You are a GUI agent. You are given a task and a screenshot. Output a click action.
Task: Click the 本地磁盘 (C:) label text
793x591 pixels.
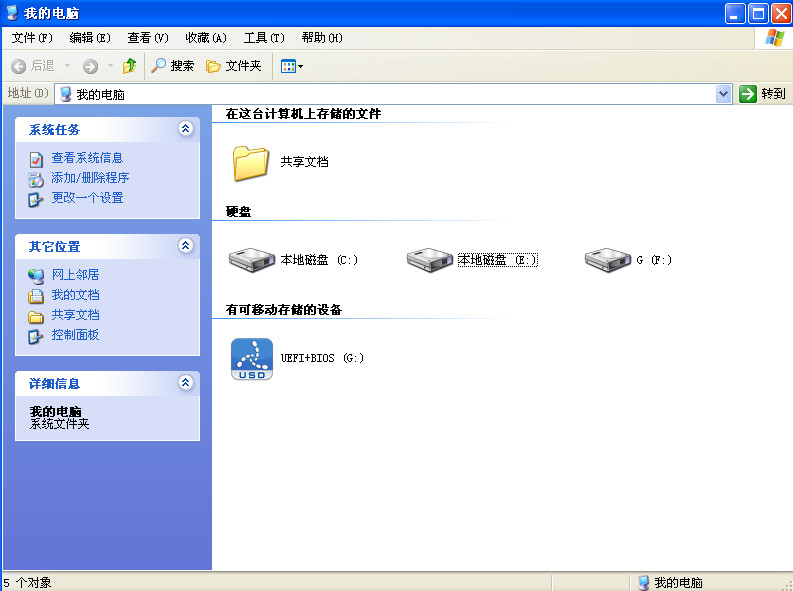(x=319, y=260)
